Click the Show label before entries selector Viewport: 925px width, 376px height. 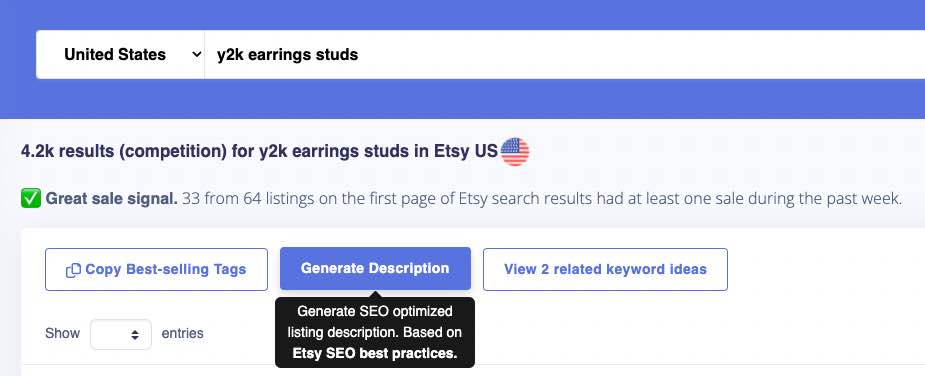tap(63, 334)
